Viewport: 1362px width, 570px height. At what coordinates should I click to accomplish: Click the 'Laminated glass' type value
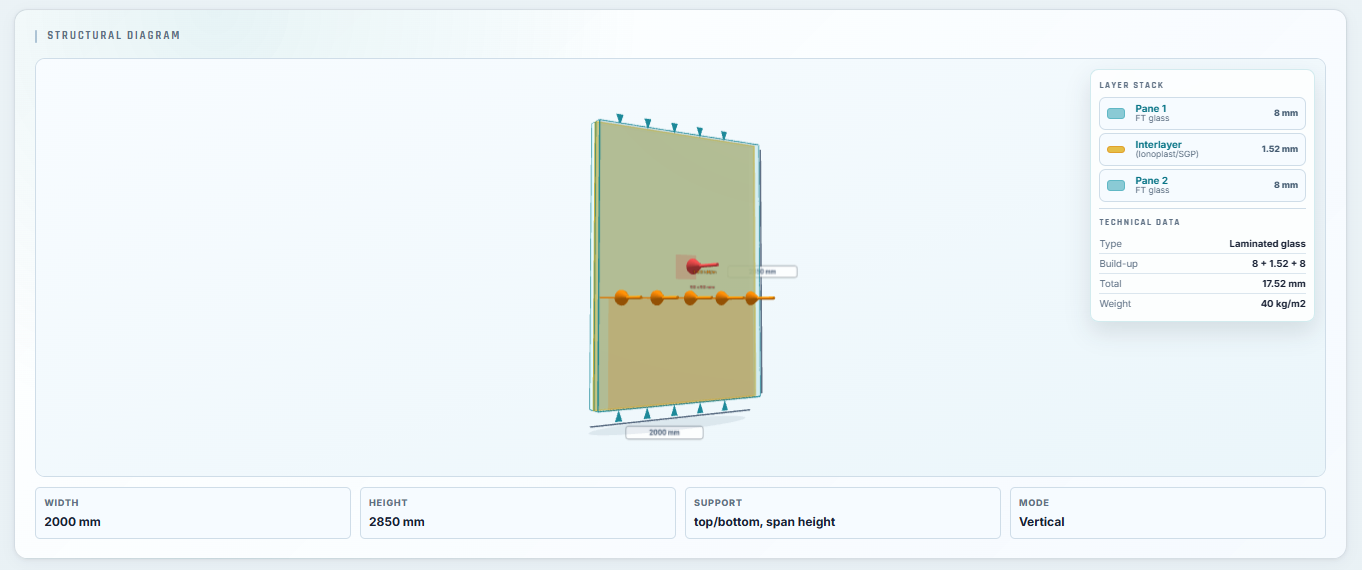click(1267, 243)
